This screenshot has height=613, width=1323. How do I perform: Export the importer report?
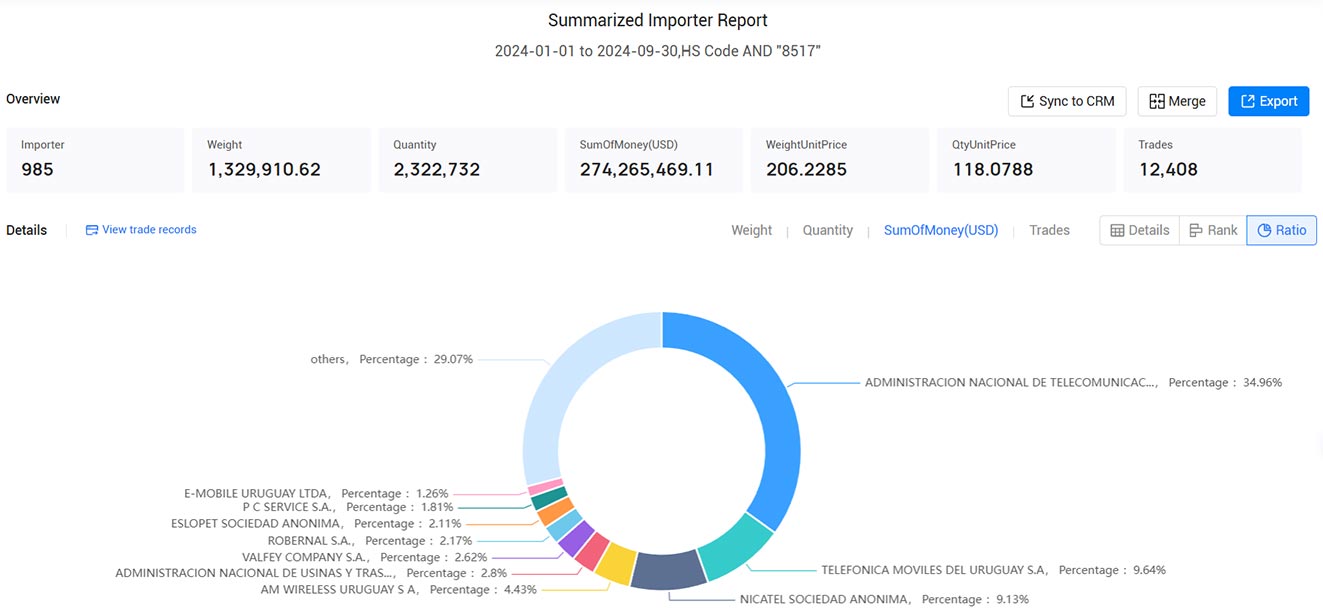pos(1268,101)
